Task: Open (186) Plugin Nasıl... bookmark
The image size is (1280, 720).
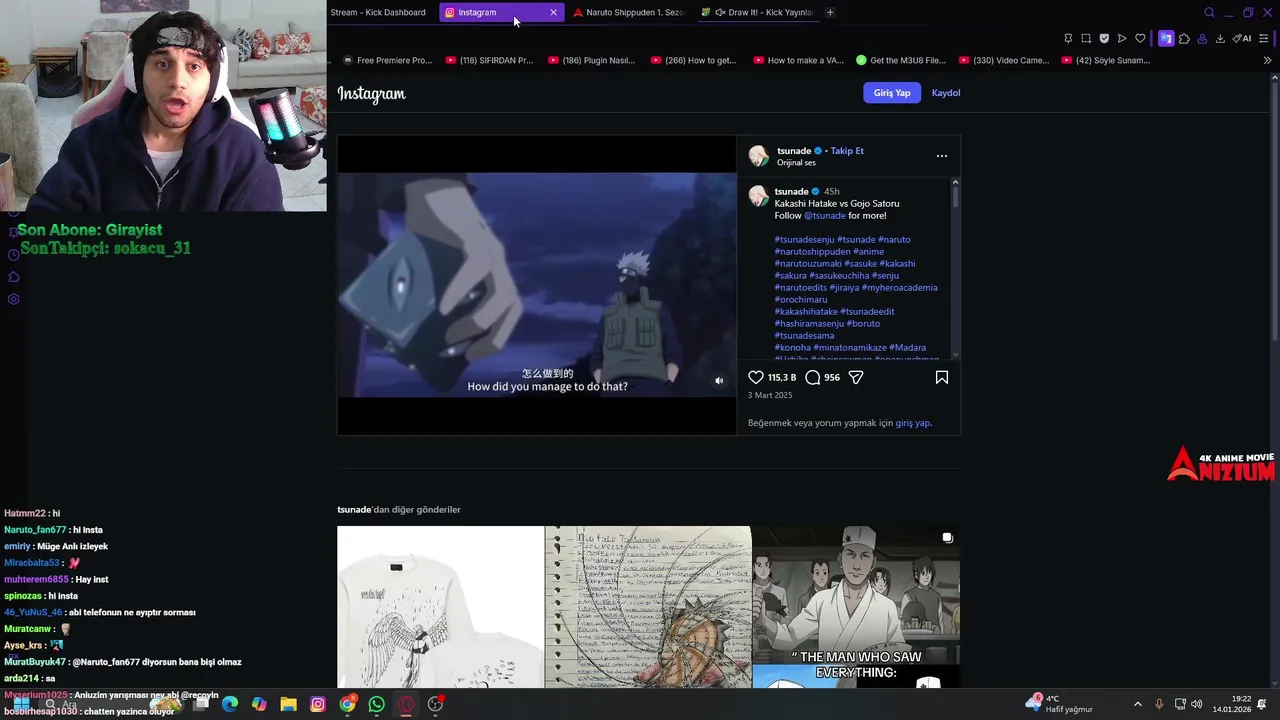Action: pyautogui.click(x=591, y=60)
